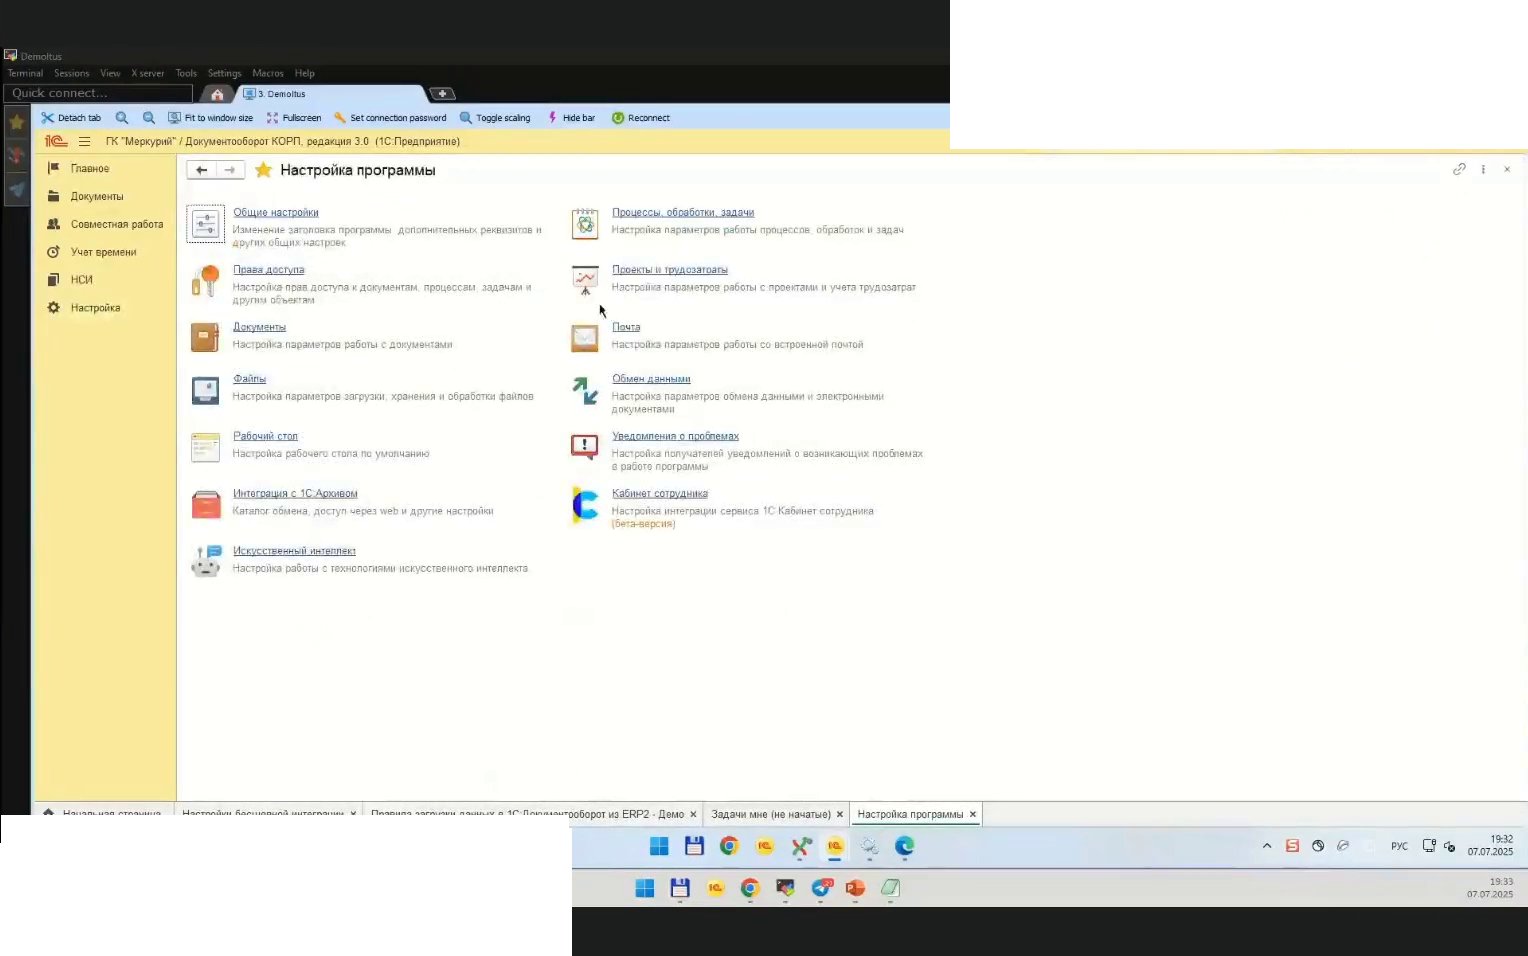The width and height of the screenshot is (1528, 956).
Task: Click Set connection password
Action: [390, 118]
